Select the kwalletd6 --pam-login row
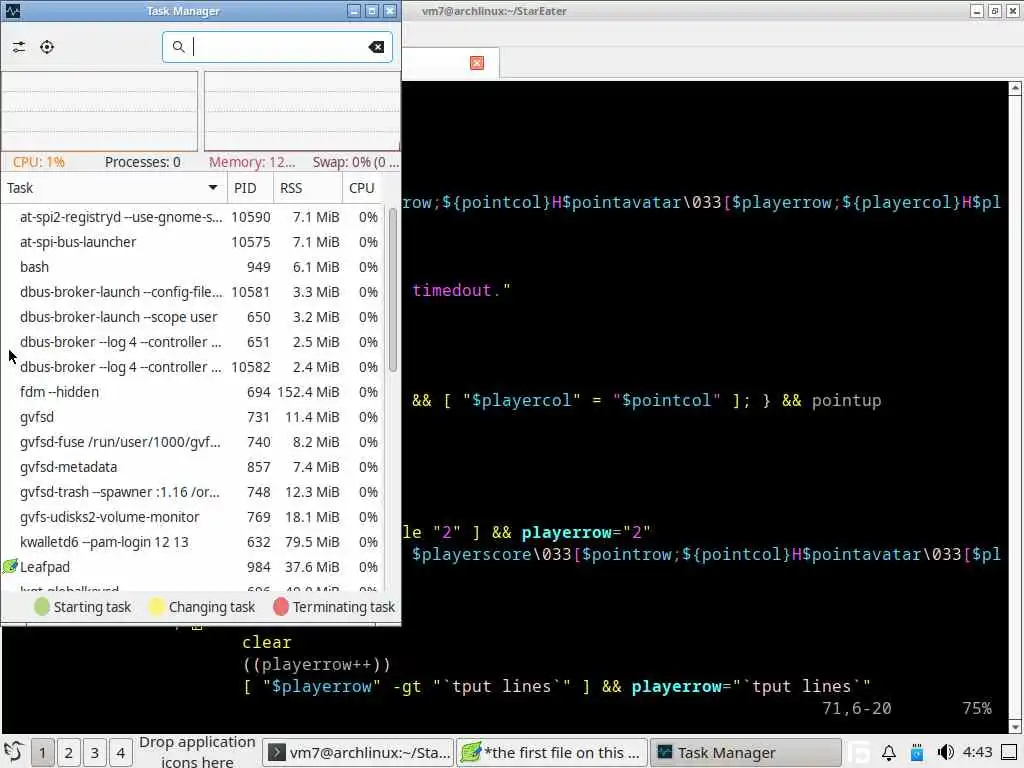Viewport: 1024px width, 768px height. 193,543
